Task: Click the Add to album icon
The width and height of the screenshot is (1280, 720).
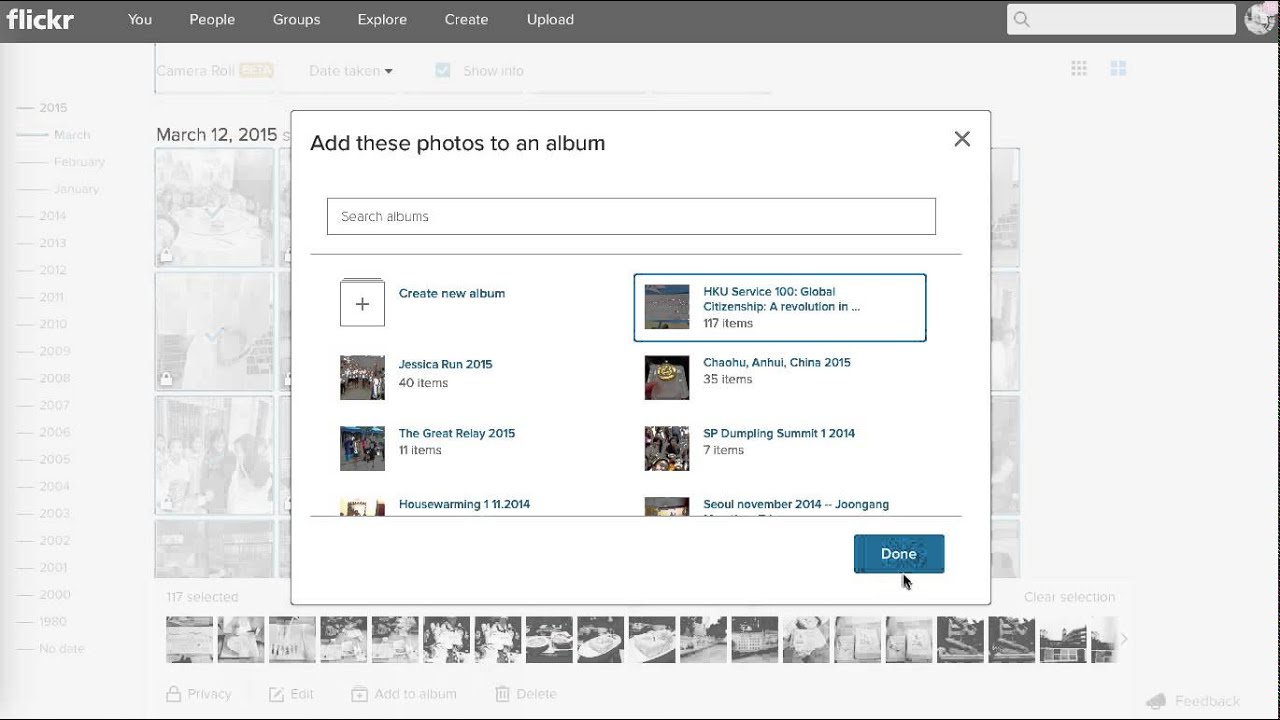Action: click(x=359, y=694)
